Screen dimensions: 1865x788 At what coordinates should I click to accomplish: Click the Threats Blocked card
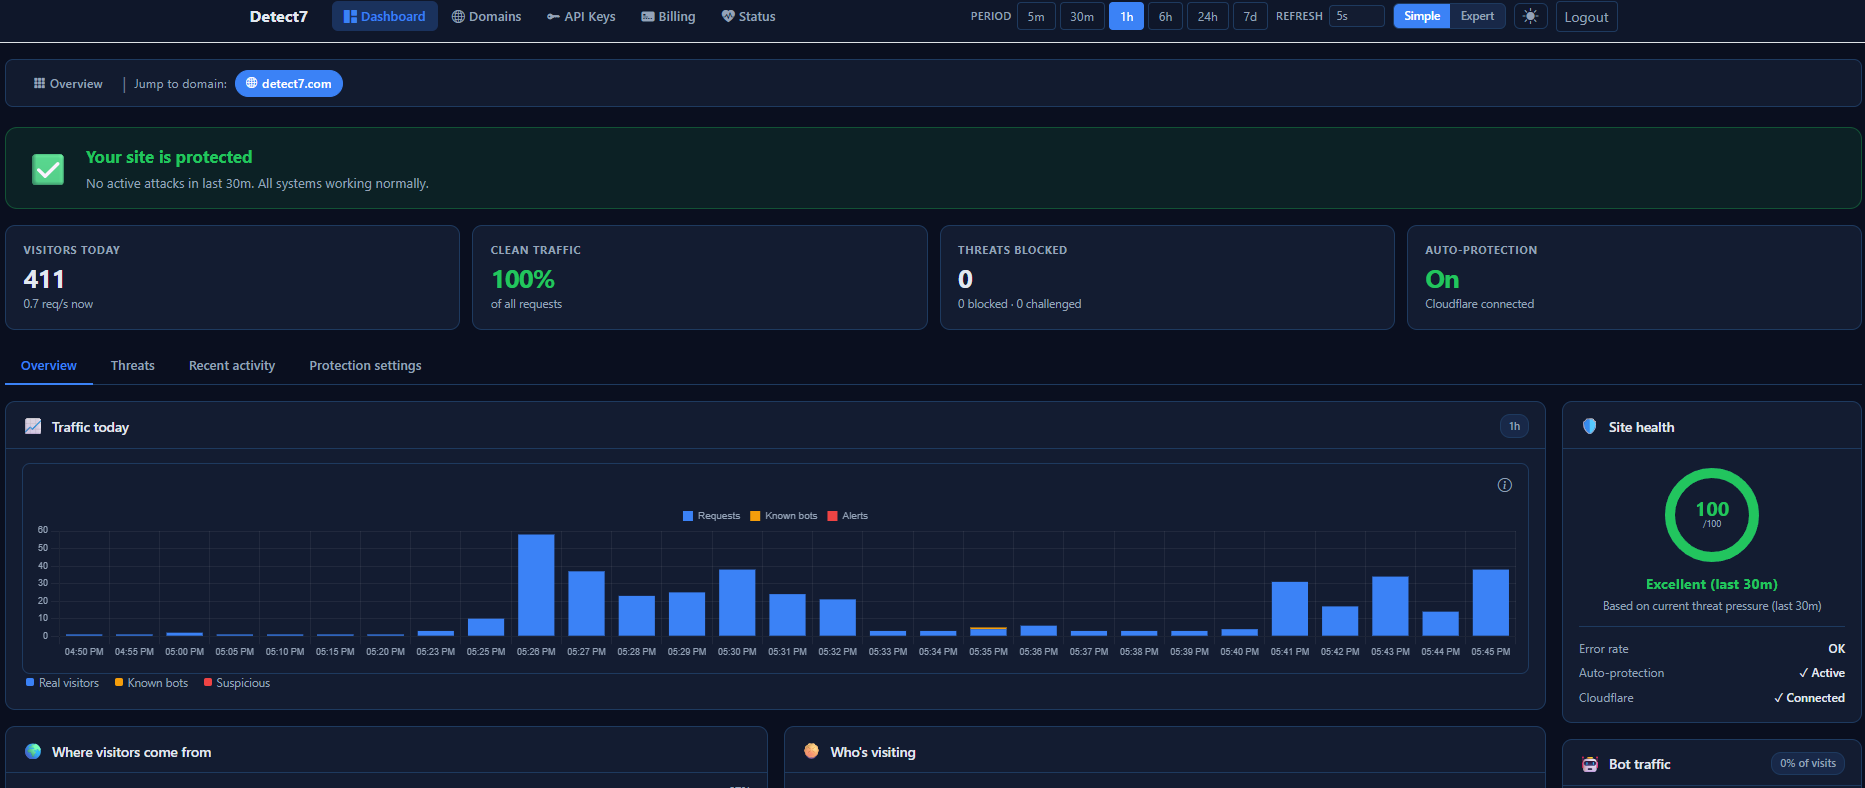click(1167, 277)
